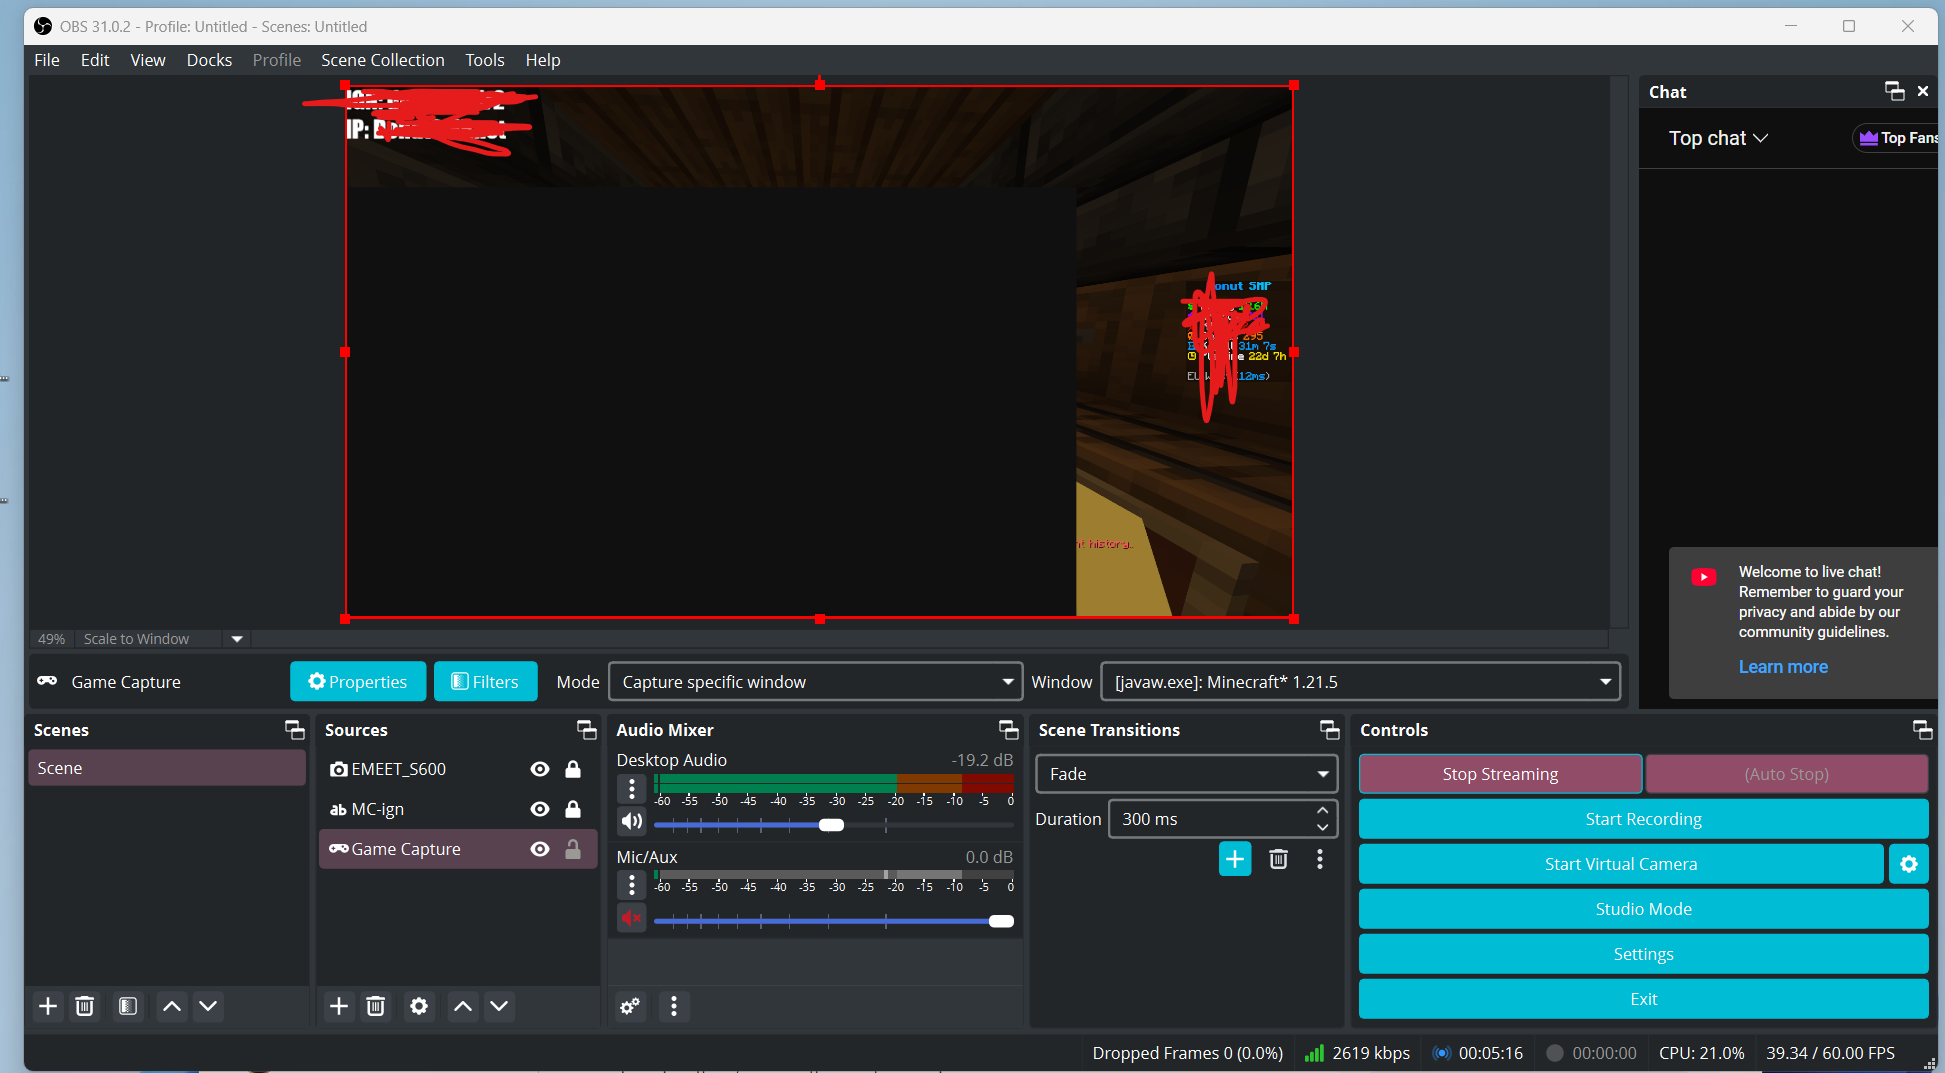Viewport: 1945px width, 1073px height.
Task: Open Desktop Audio three-dot options menu
Action: pyautogui.click(x=631, y=789)
